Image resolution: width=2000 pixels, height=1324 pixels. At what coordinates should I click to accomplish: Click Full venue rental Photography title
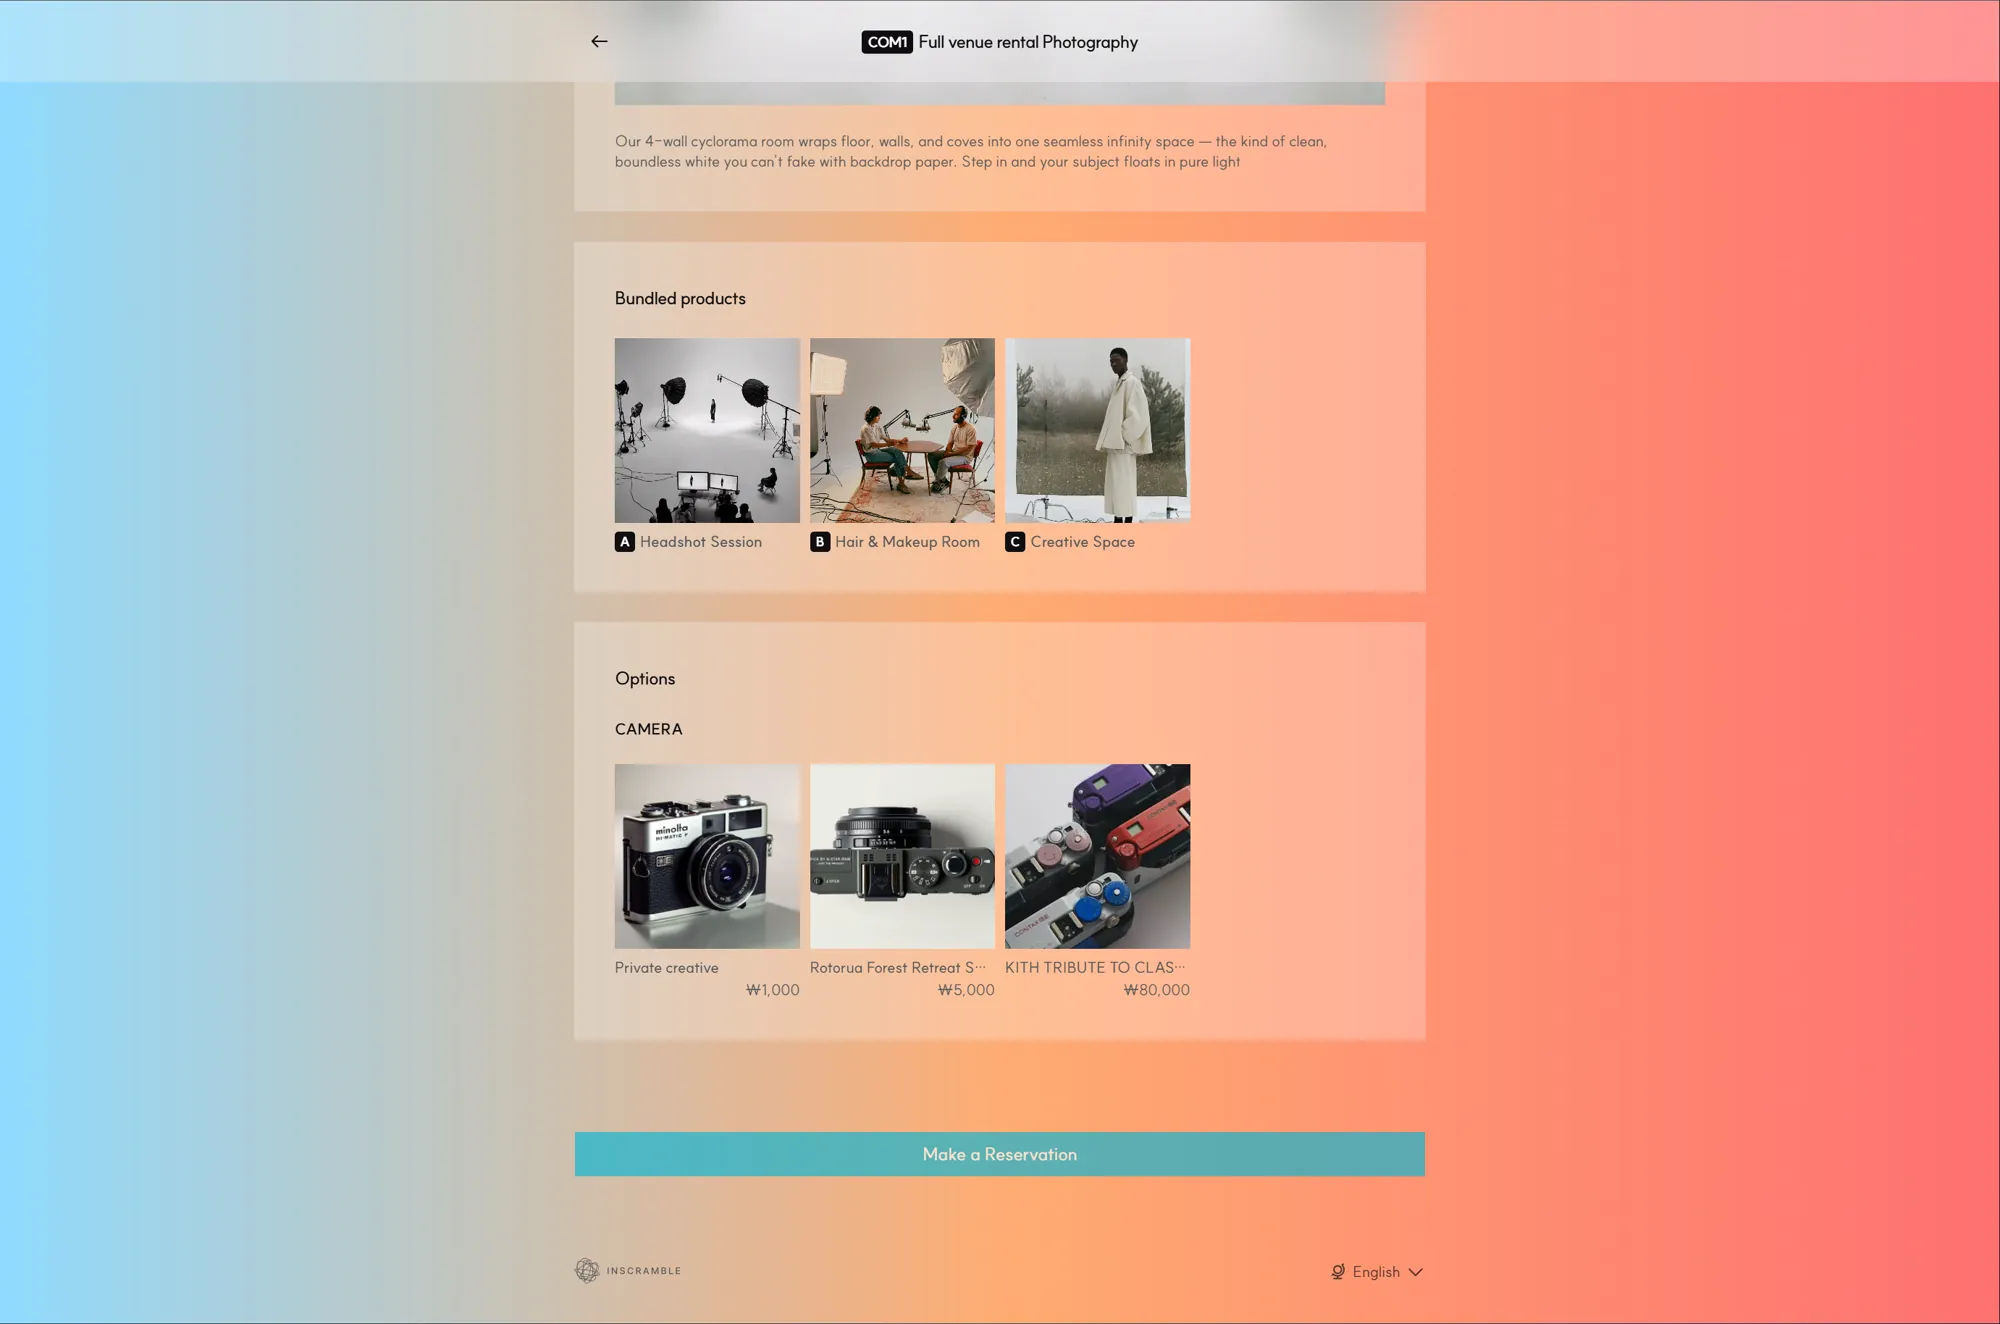[x=1028, y=42]
